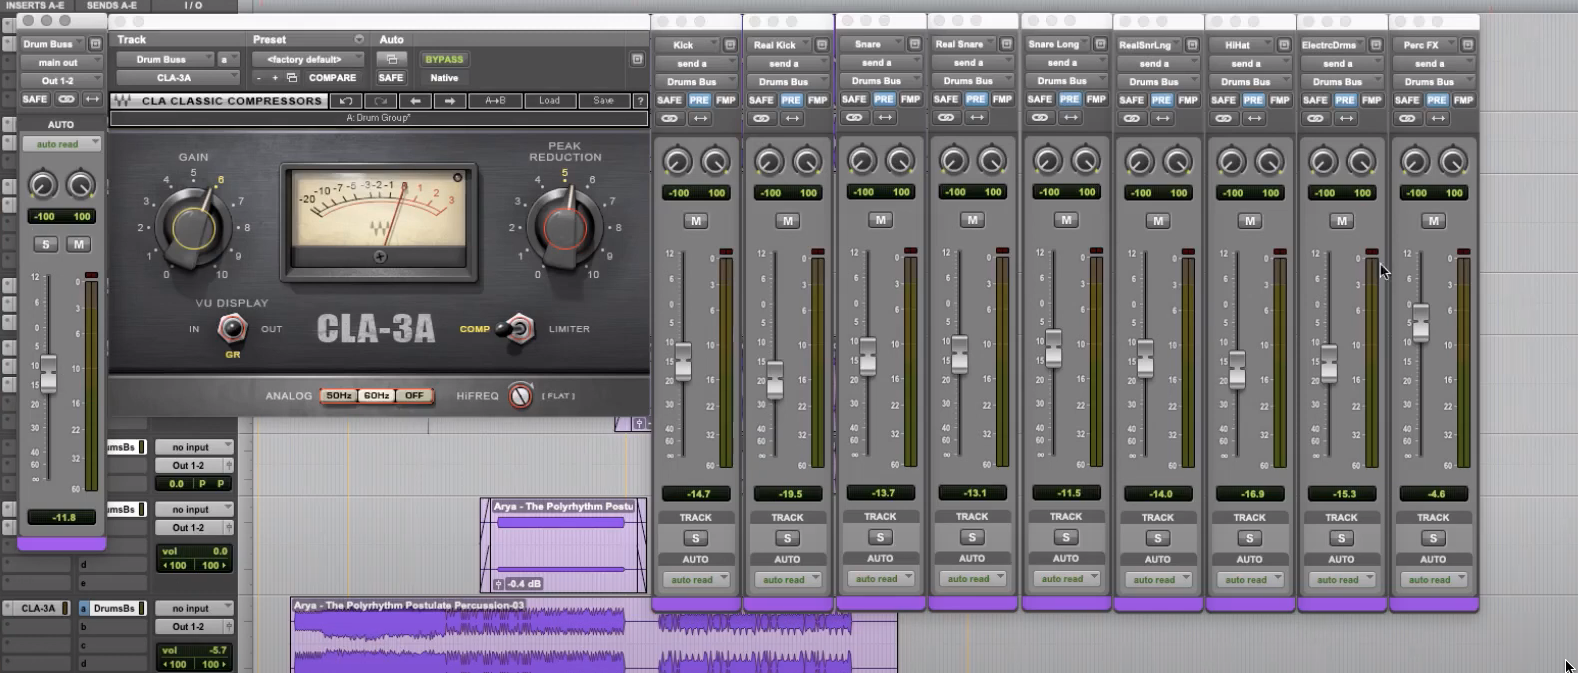Click the copy settings icon beside COMPARE

(x=292, y=78)
